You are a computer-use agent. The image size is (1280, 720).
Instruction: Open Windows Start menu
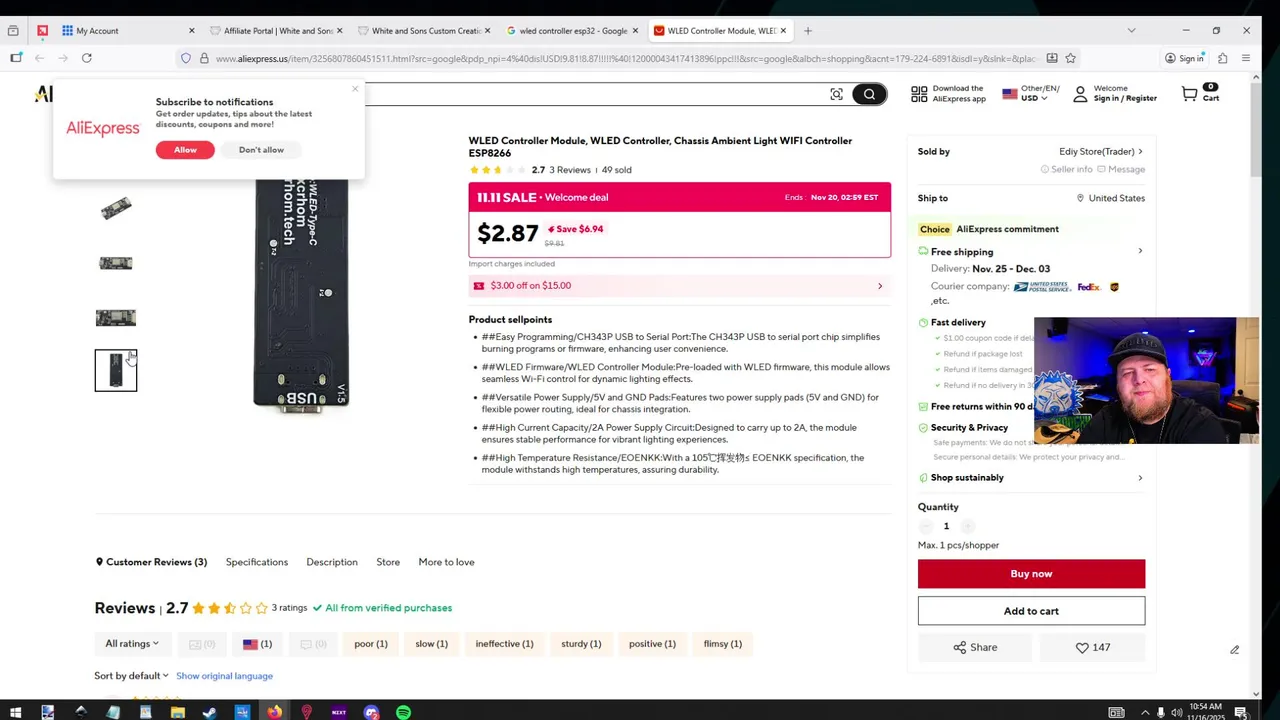click(15, 712)
